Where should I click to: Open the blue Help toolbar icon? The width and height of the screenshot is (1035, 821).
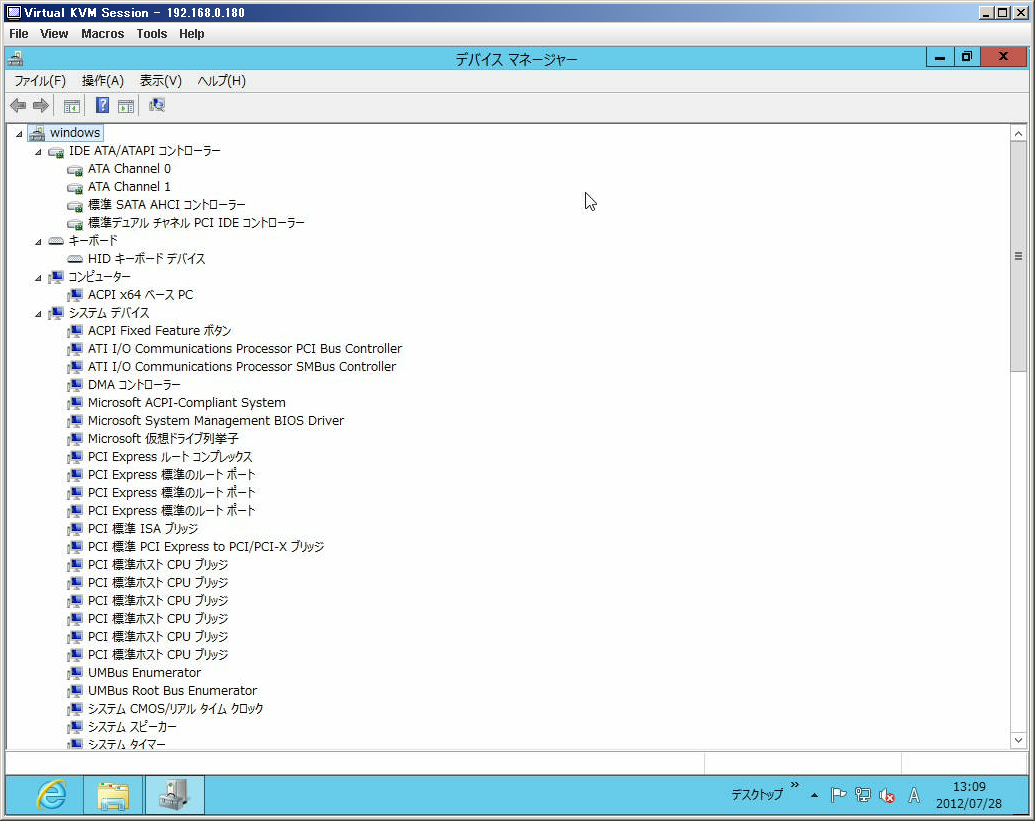102,106
